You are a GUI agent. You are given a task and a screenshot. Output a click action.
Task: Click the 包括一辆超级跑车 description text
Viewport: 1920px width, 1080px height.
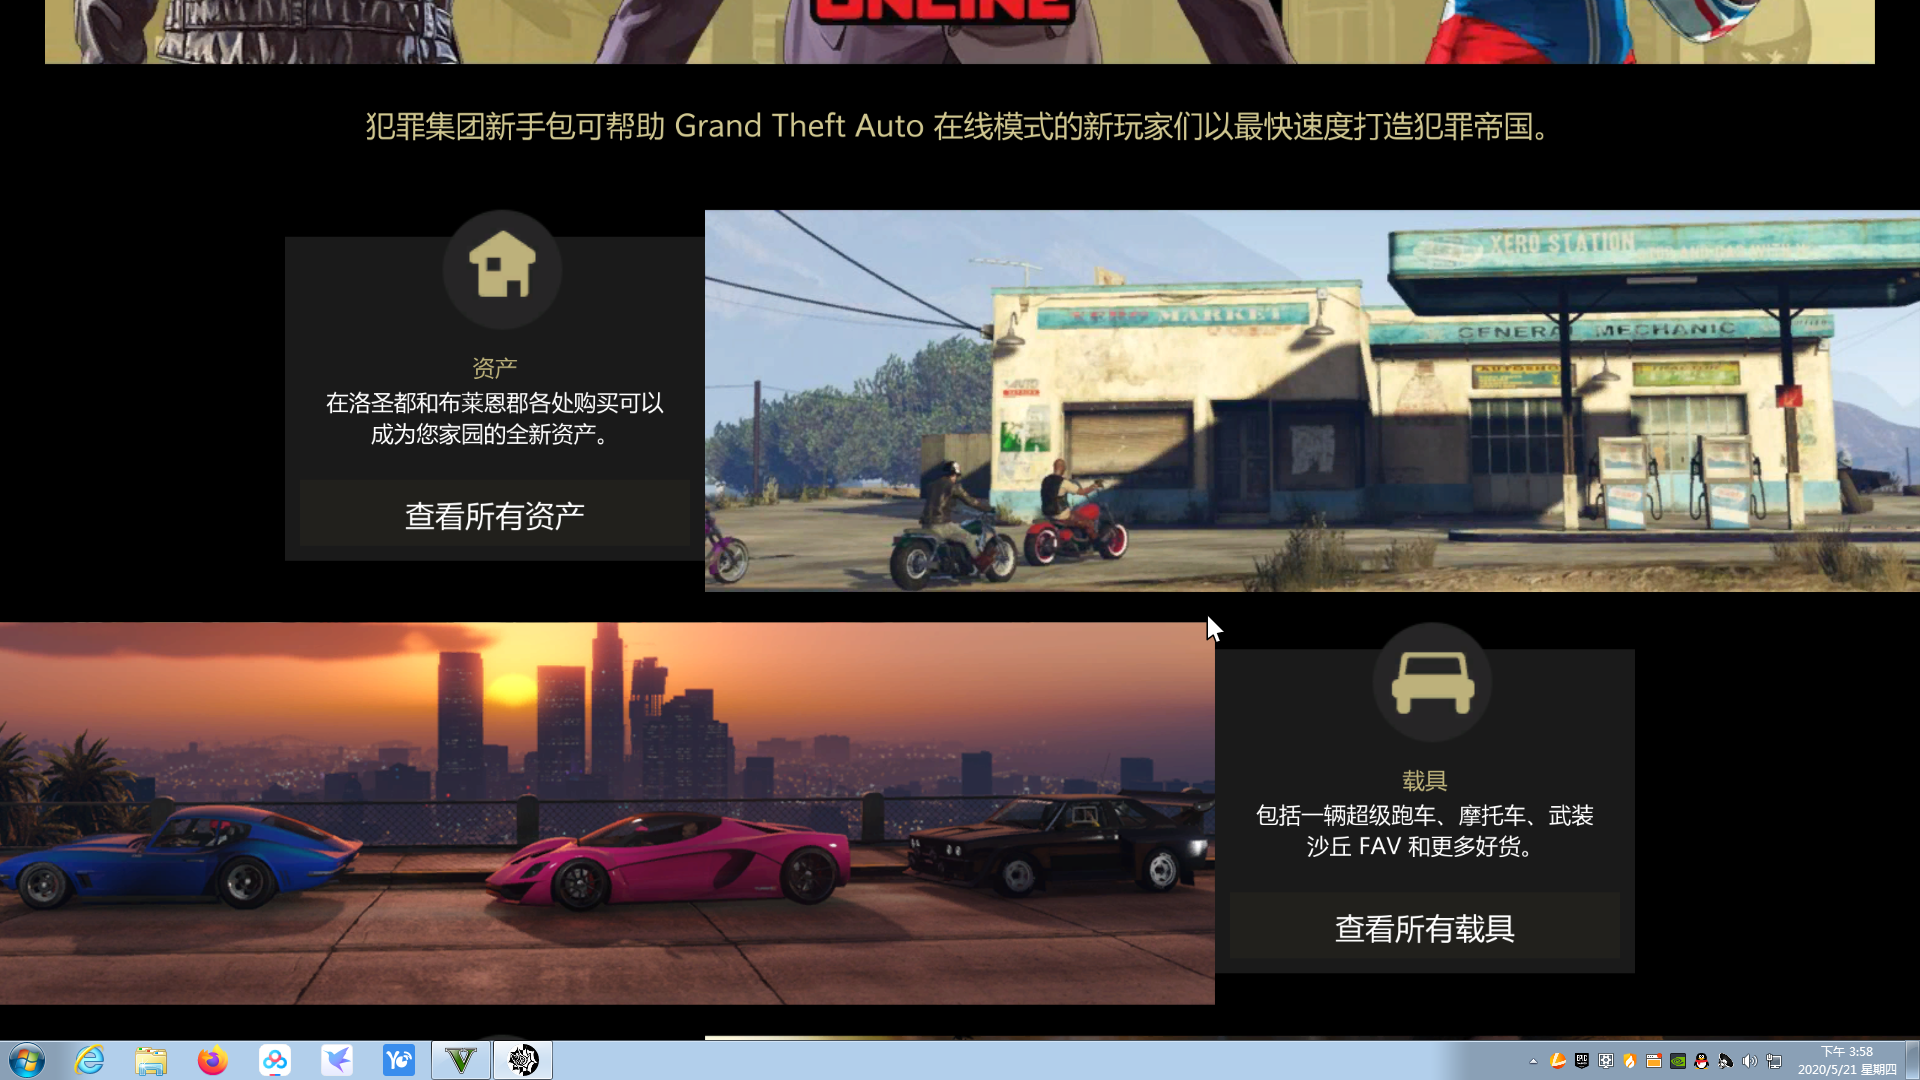coord(1424,831)
